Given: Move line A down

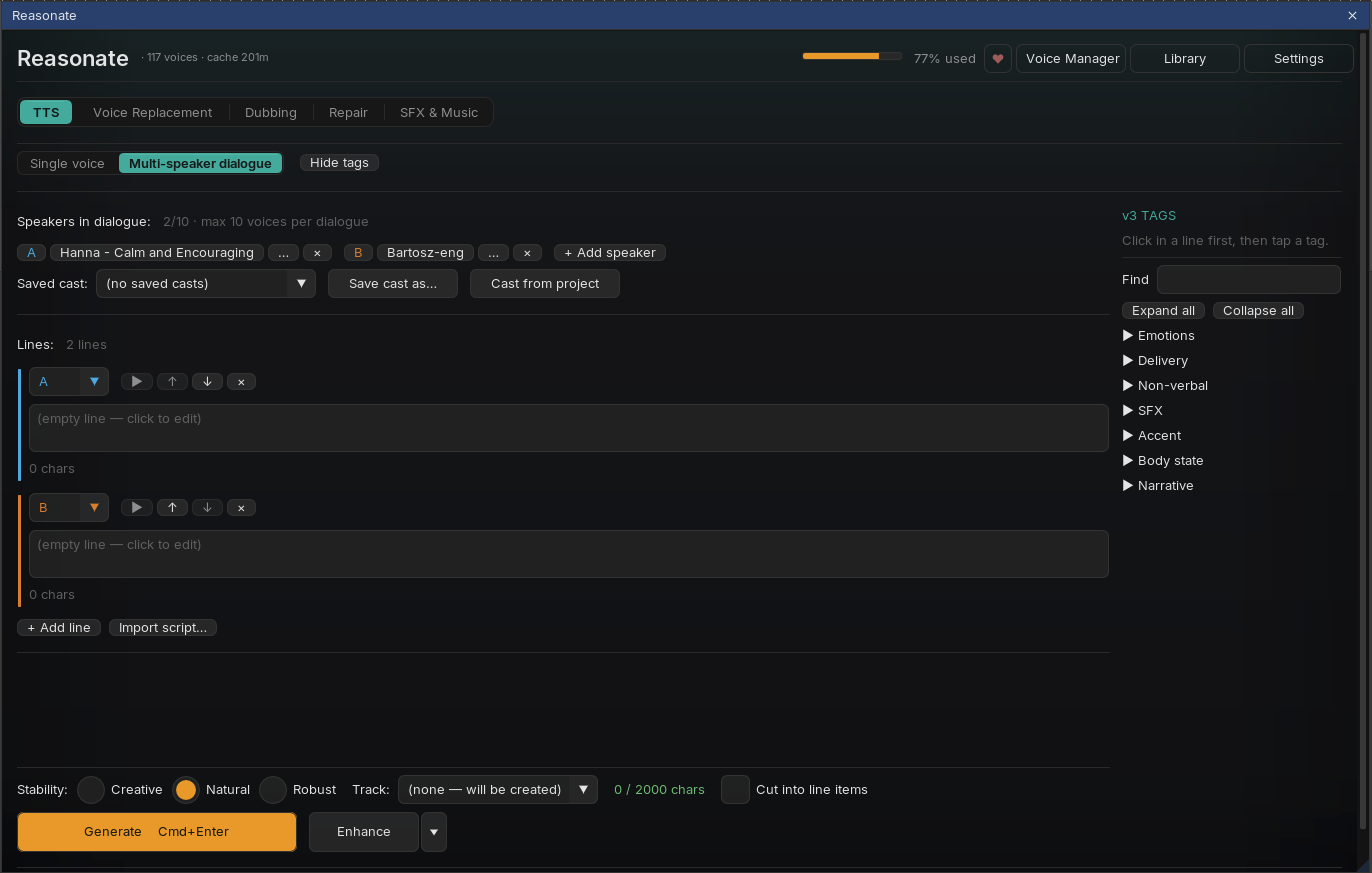Looking at the screenshot, I should tap(207, 382).
